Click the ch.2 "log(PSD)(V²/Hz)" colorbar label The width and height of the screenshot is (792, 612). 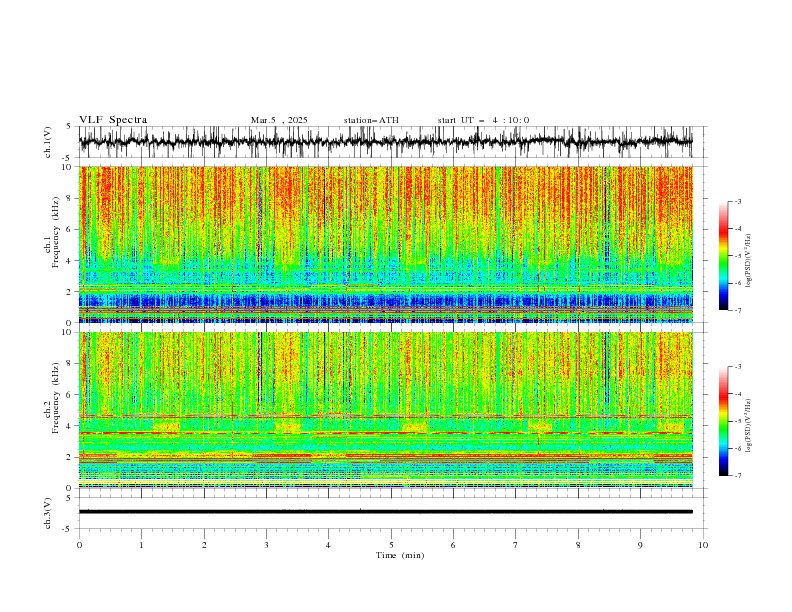(x=749, y=425)
